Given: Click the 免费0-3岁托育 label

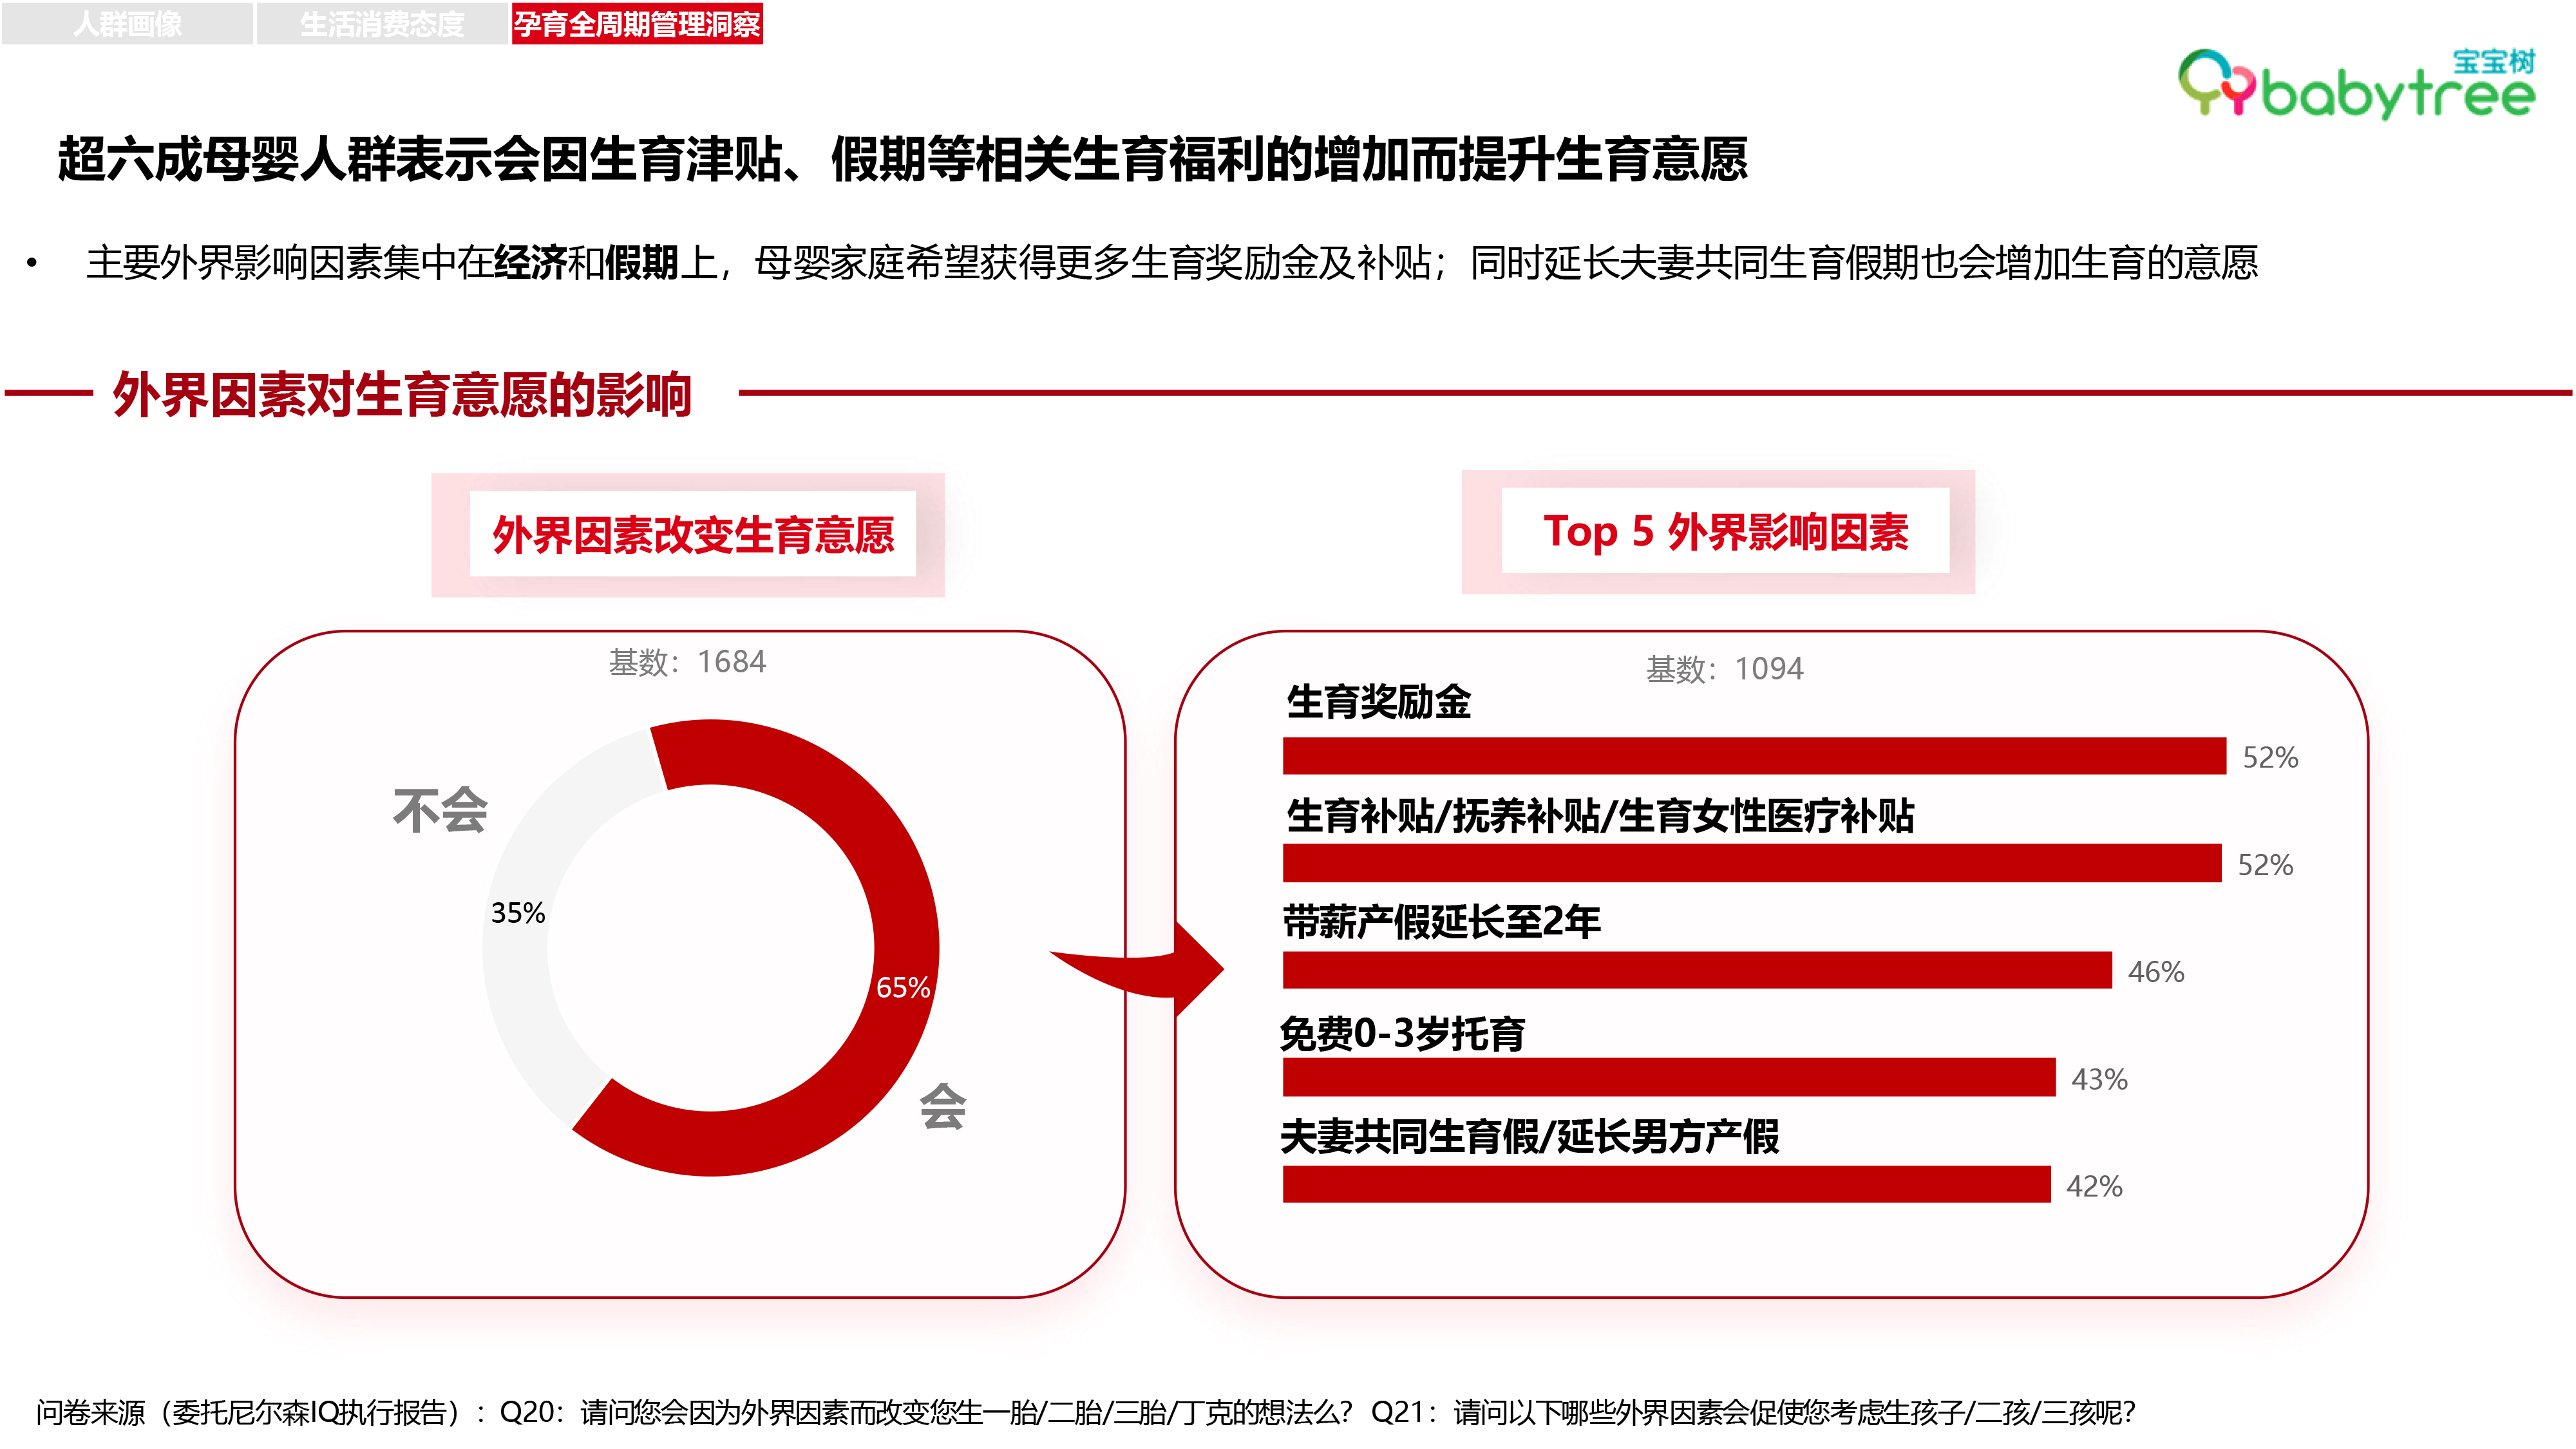Looking at the screenshot, I should [x=1402, y=1033].
